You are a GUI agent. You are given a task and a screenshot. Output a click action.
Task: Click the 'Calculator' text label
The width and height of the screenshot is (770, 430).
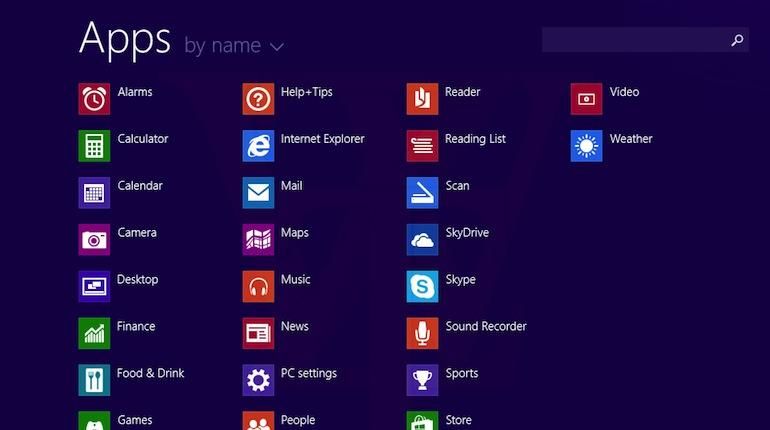tap(142, 139)
